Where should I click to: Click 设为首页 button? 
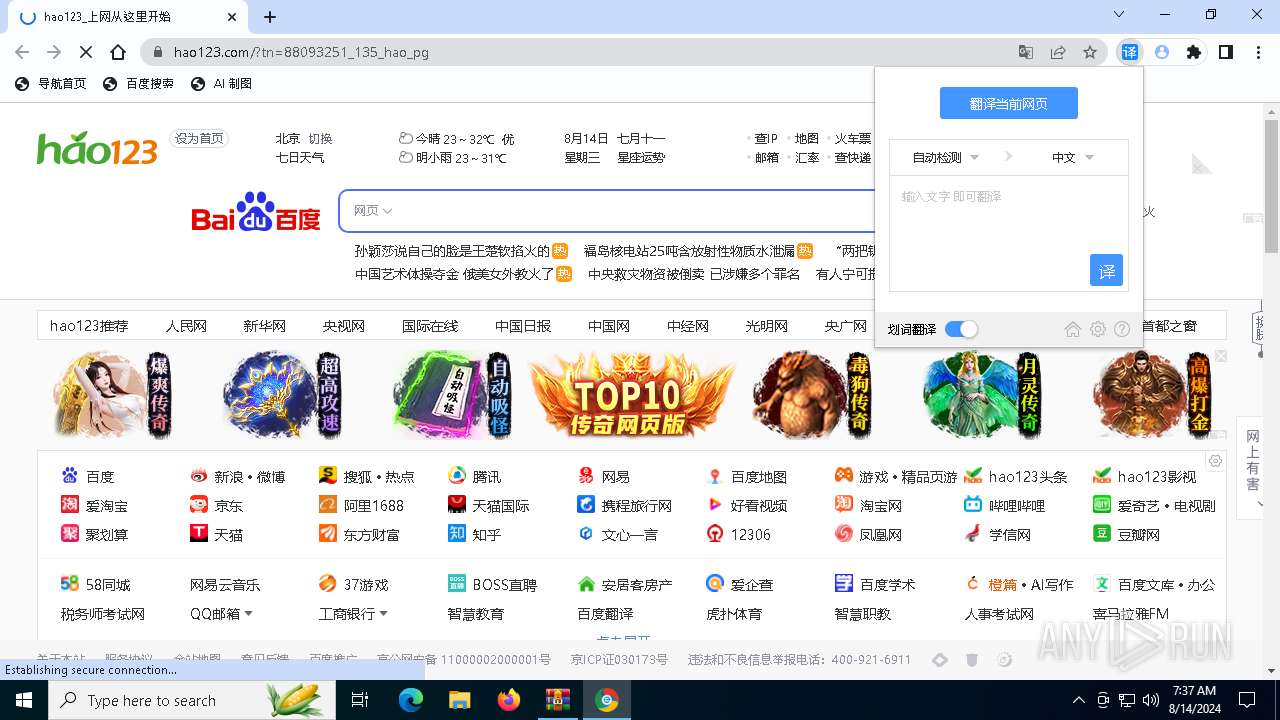[199, 138]
